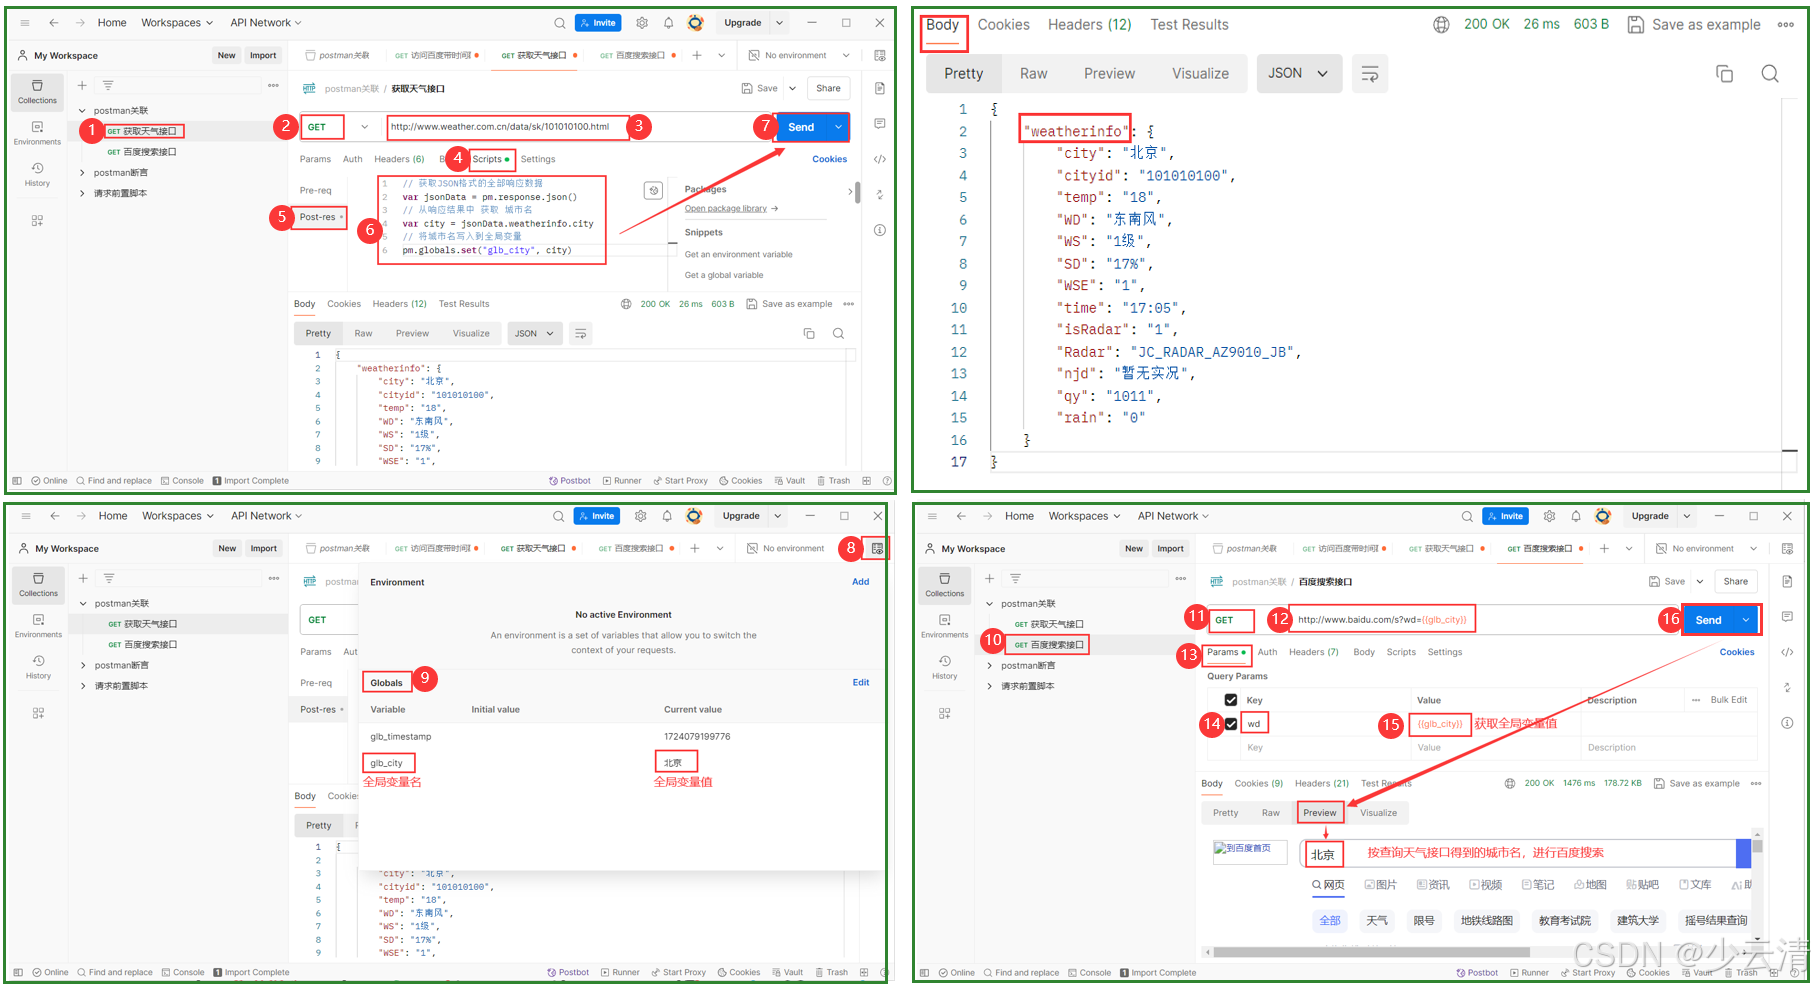Expand the 请求前置脚本 collection in the weather window
Screen dimensions: 1815x987
pyautogui.click(x=82, y=193)
